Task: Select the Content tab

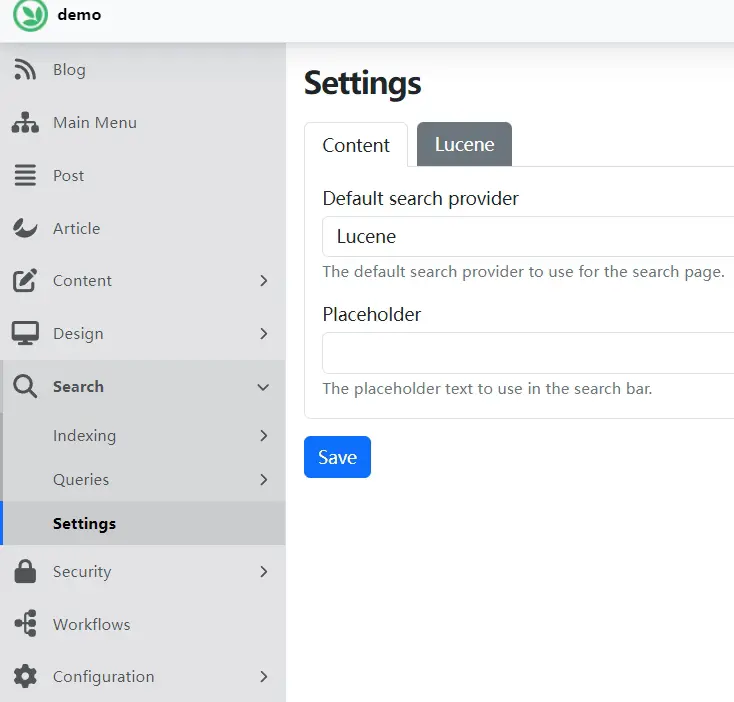Action: point(356,146)
